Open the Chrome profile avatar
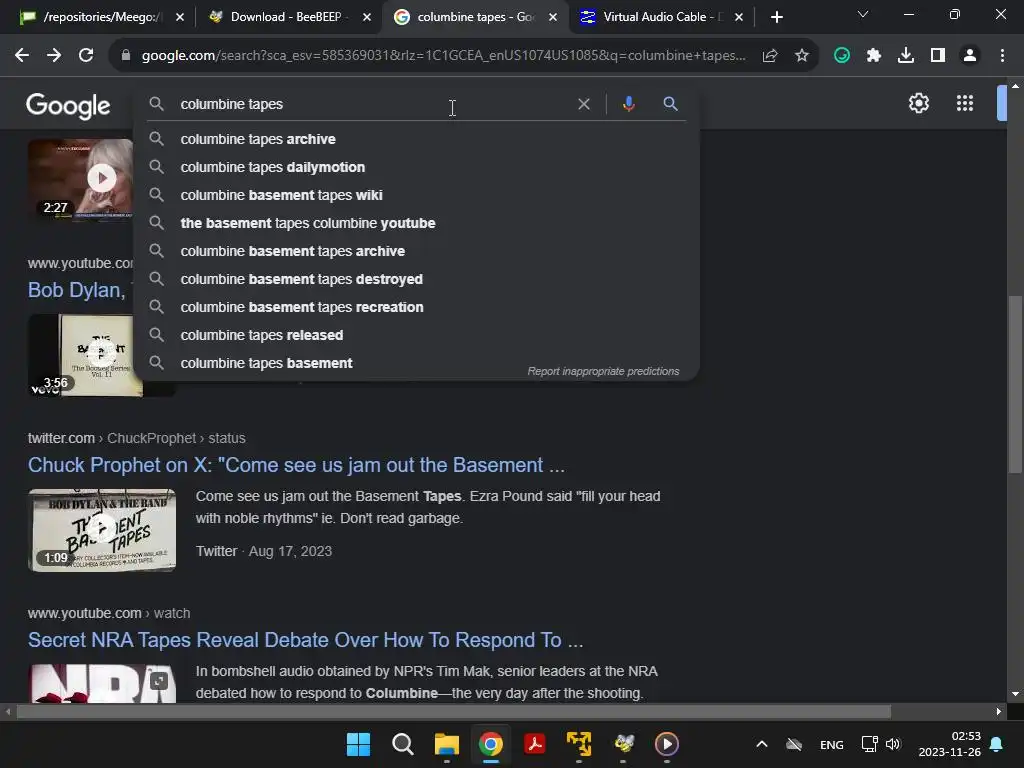 (970, 56)
